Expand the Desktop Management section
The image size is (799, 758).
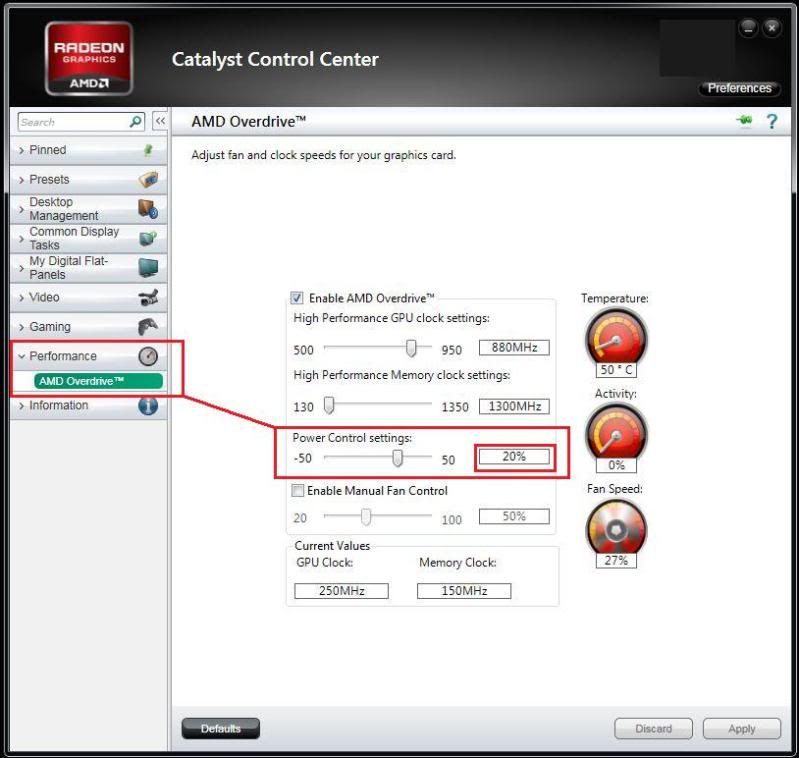coord(88,209)
